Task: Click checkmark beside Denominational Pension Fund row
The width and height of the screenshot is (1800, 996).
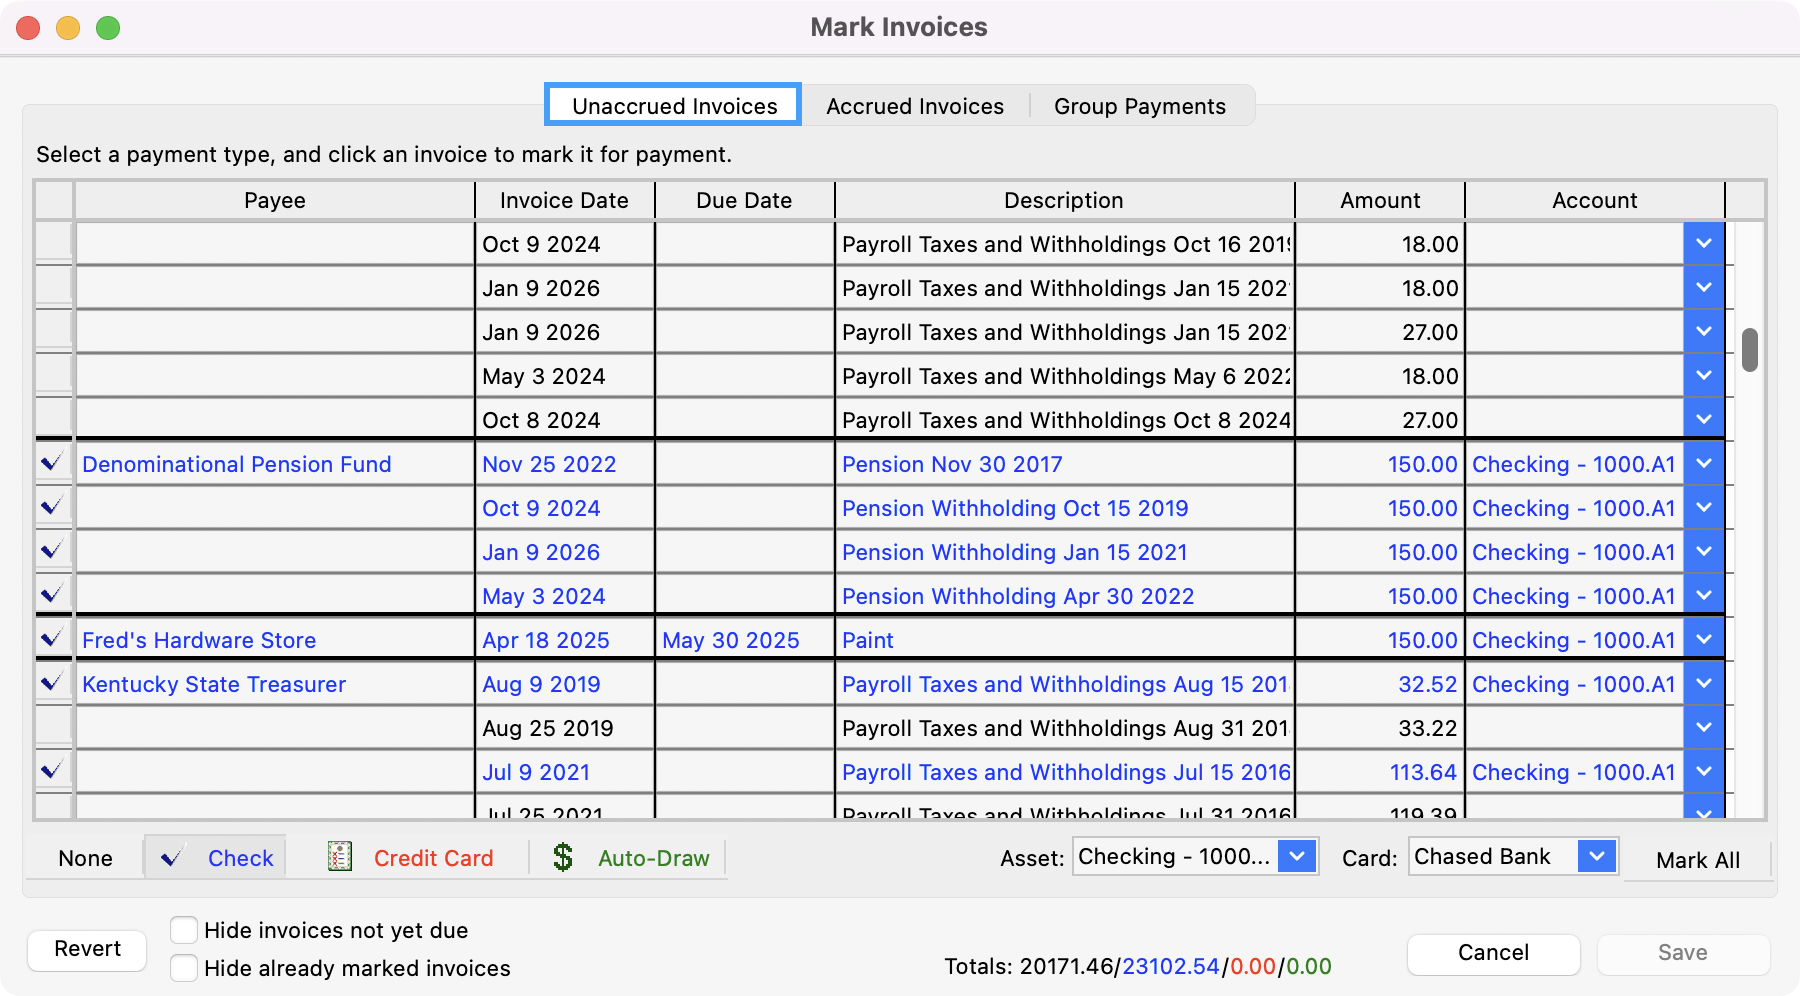Action: coord(53,464)
